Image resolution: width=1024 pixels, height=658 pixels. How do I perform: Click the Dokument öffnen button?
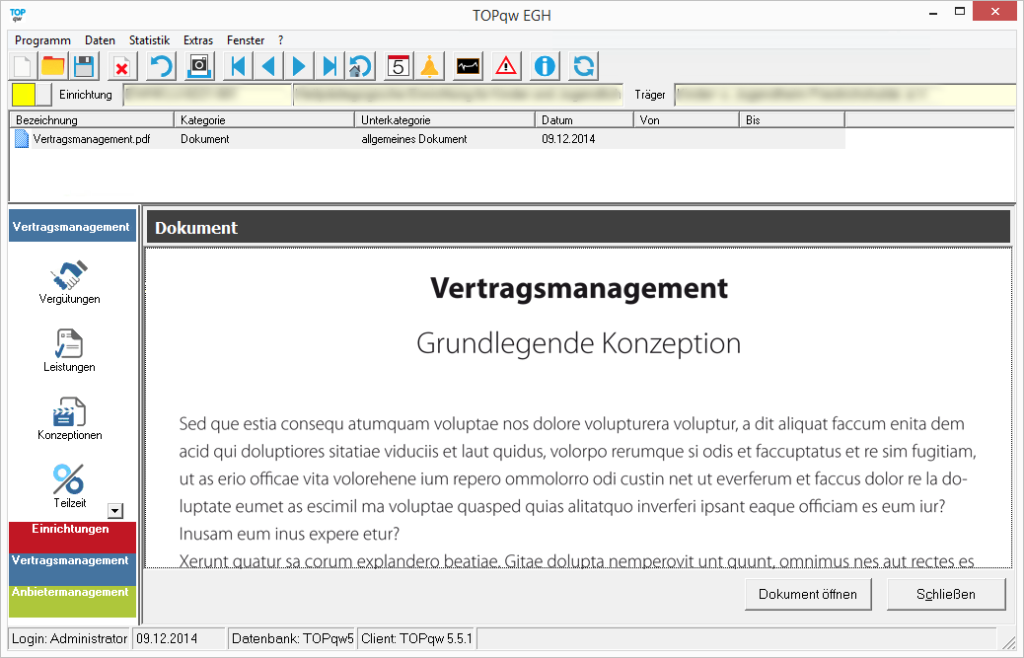(x=808, y=594)
